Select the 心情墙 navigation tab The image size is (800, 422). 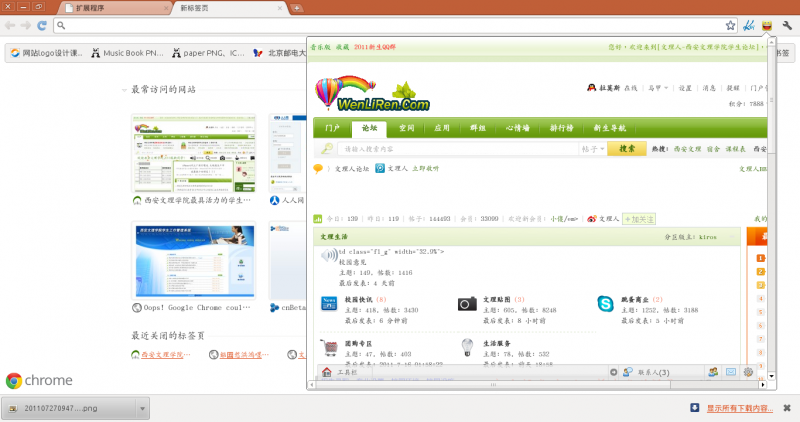517,128
